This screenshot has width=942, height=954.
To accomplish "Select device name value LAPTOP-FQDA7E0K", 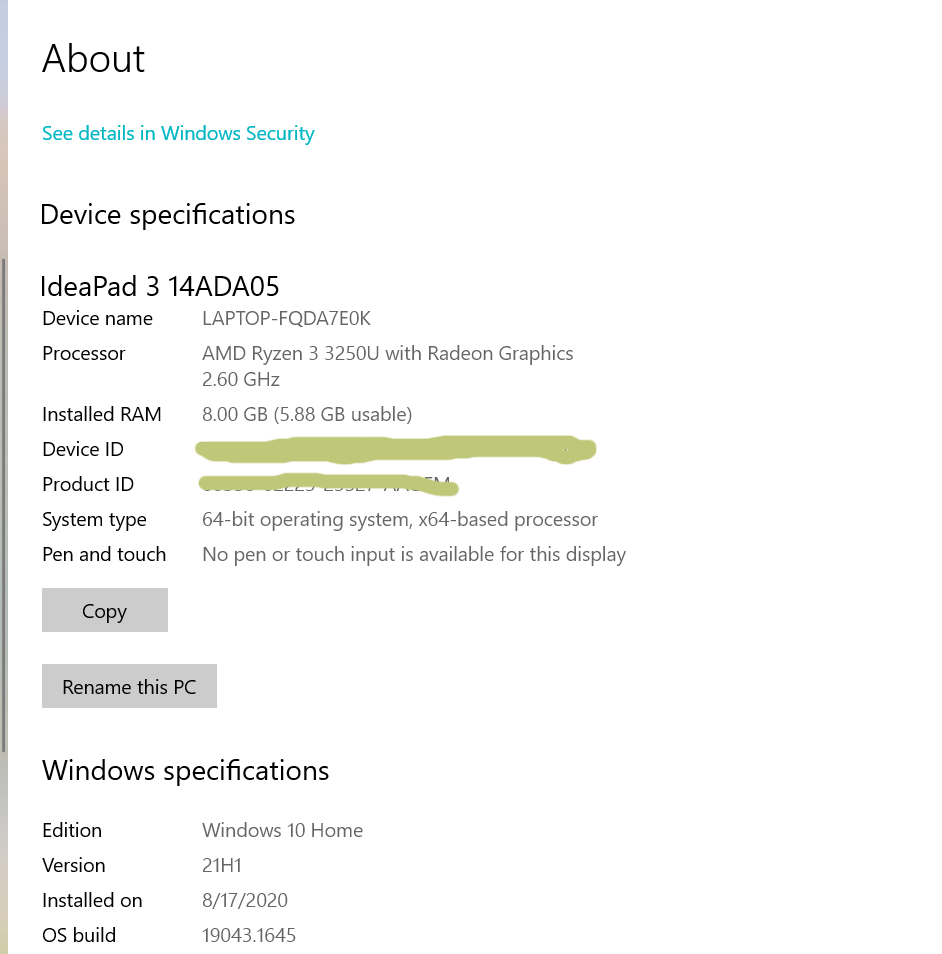I will (x=286, y=318).
